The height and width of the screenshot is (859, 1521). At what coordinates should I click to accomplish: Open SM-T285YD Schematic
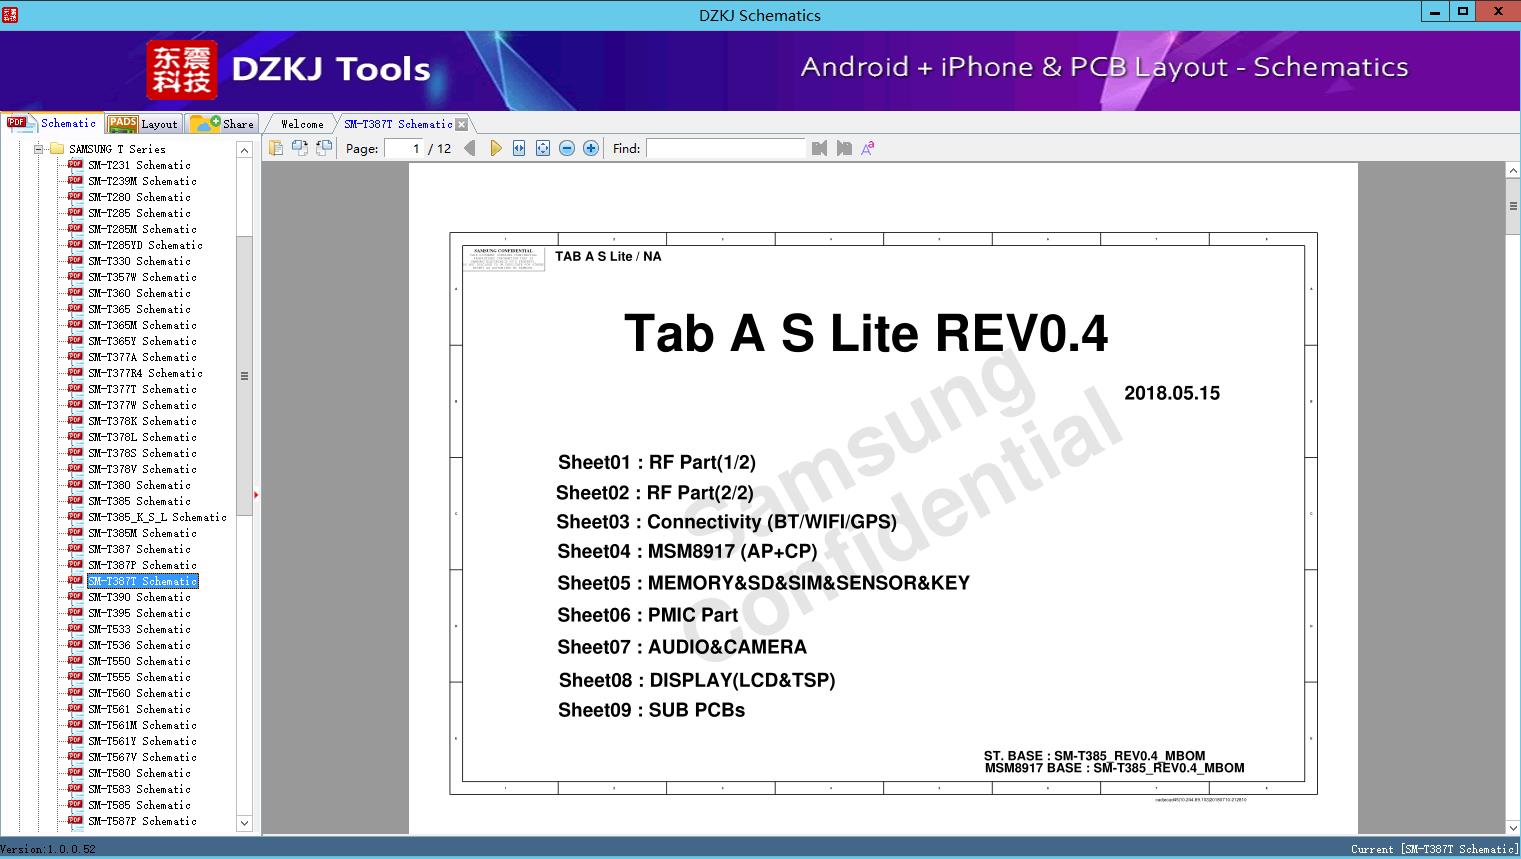[x=145, y=245]
